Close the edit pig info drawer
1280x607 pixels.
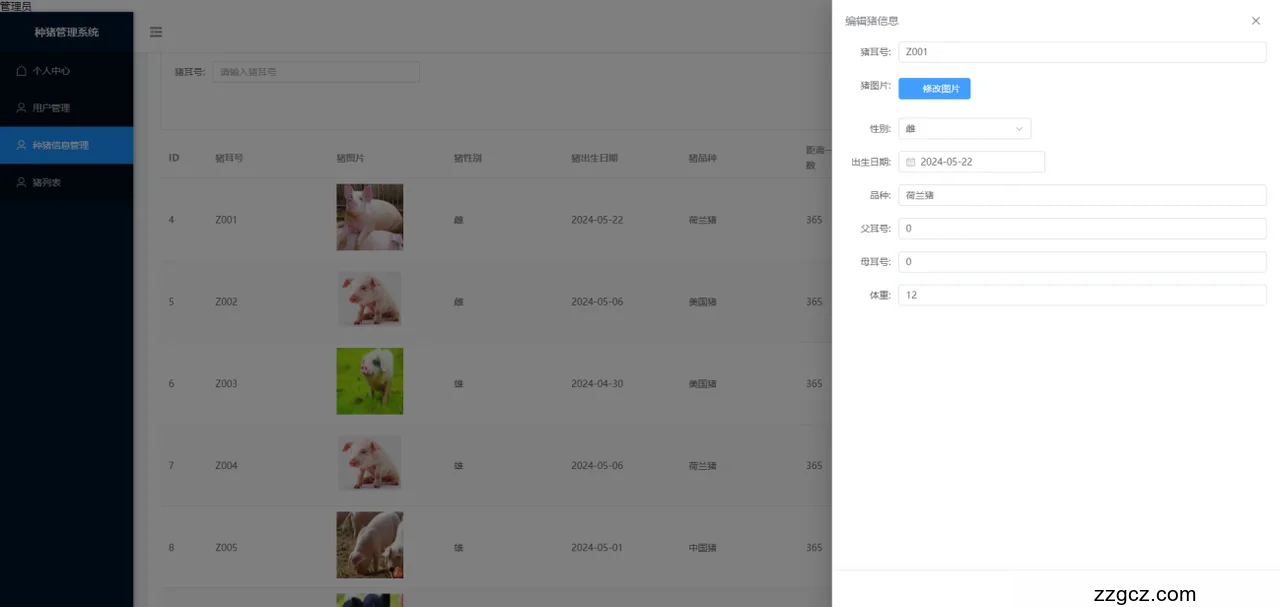tap(1255, 21)
